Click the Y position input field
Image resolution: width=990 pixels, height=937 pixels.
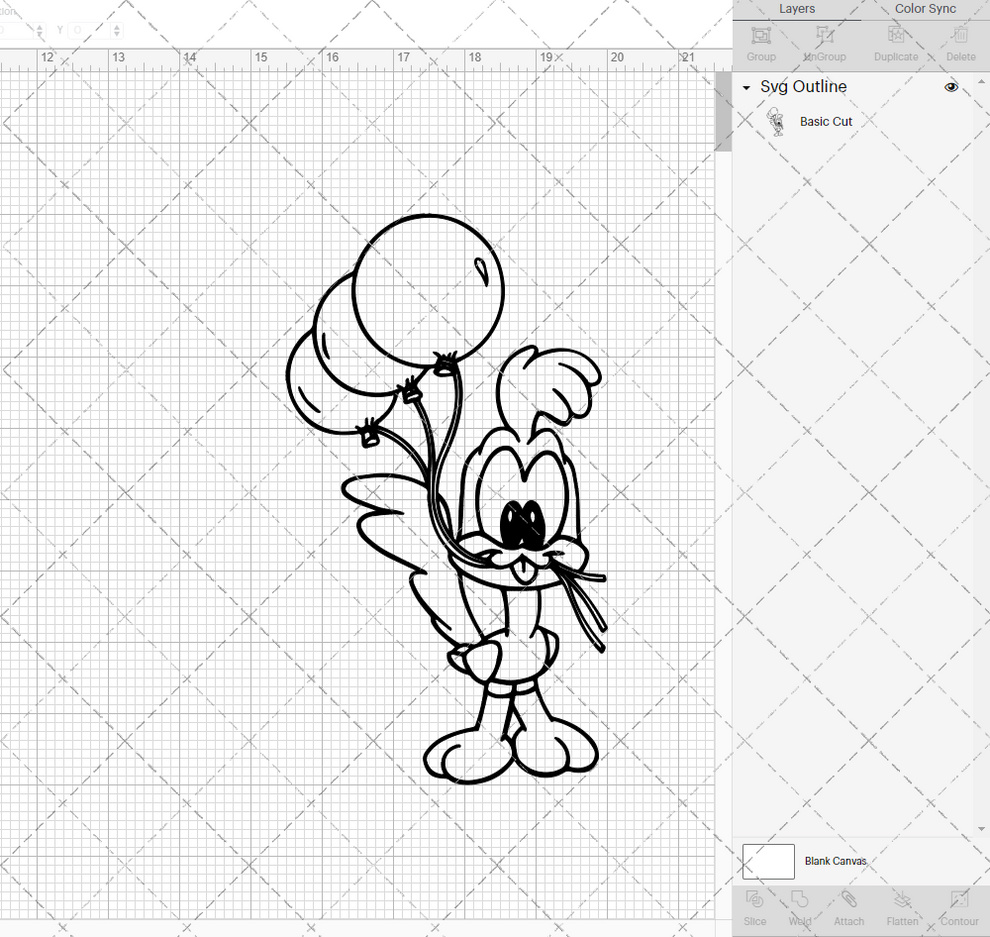point(88,29)
